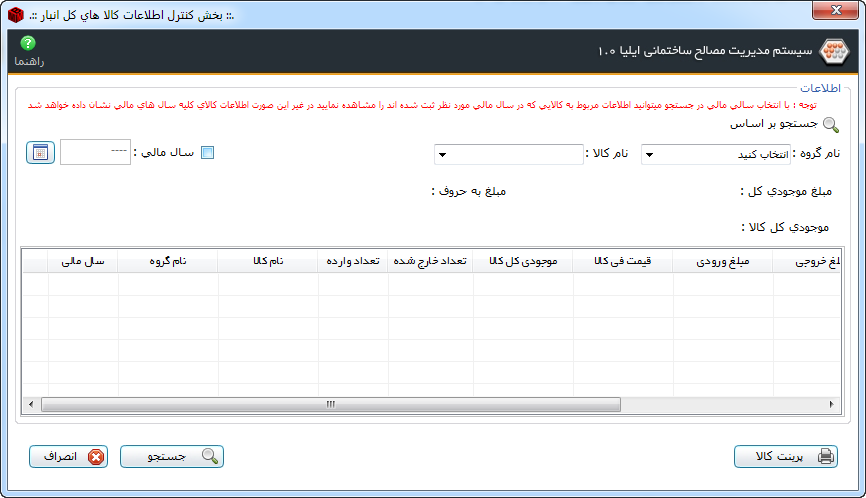The width and height of the screenshot is (866, 498).
Task: Click the table's horizontal scrollbar left arrow
Action: [x=30, y=404]
